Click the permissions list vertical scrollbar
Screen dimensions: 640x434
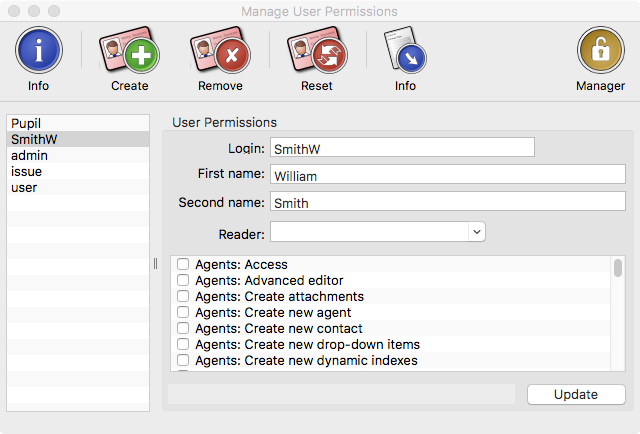point(618,313)
